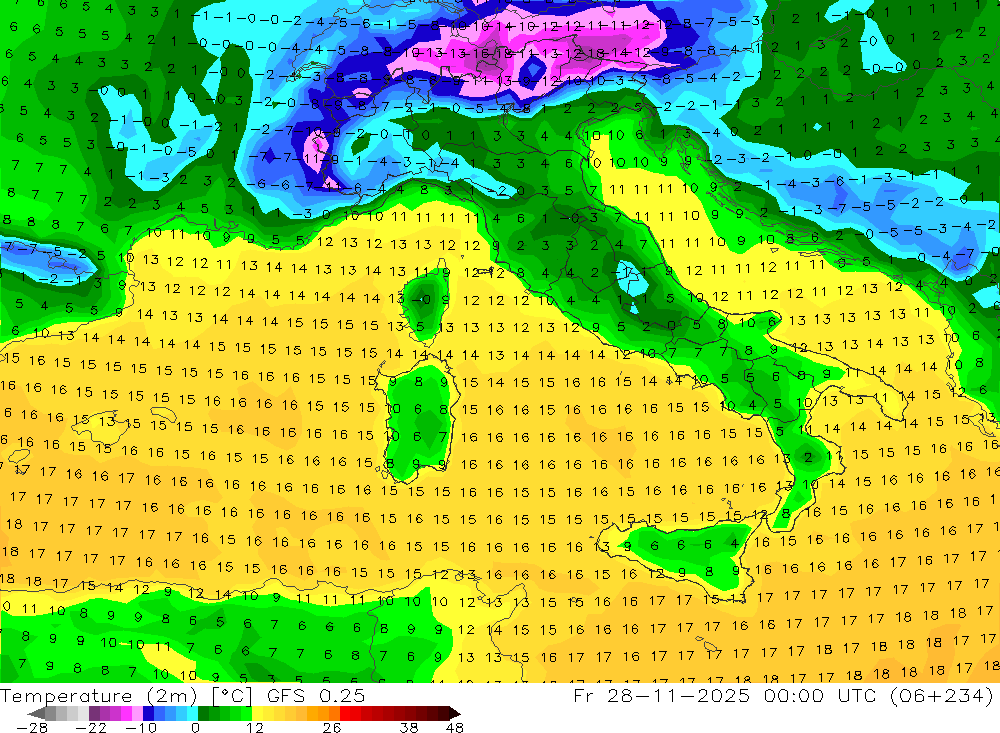Click the 0 legend value
This screenshot has width=1000, height=733.
[195, 727]
